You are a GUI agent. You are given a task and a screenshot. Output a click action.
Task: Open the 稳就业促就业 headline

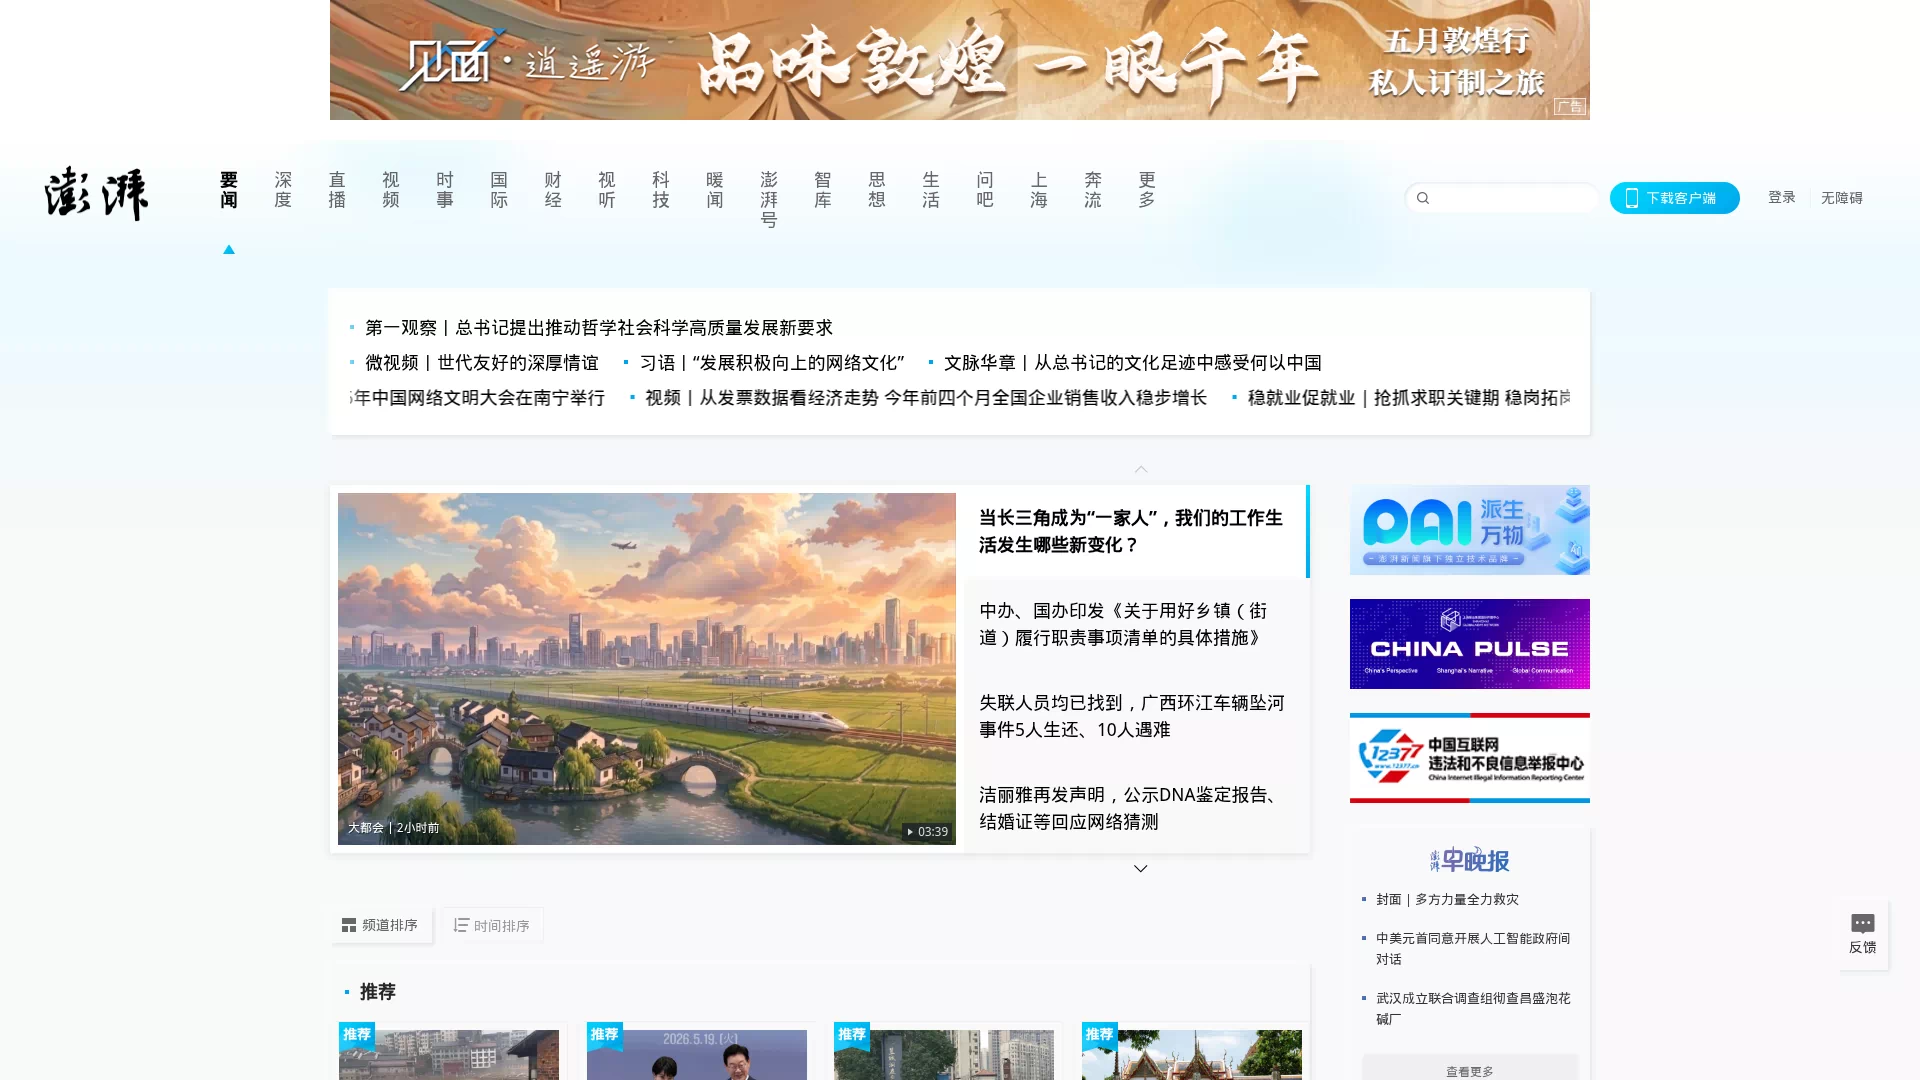click(x=1409, y=398)
